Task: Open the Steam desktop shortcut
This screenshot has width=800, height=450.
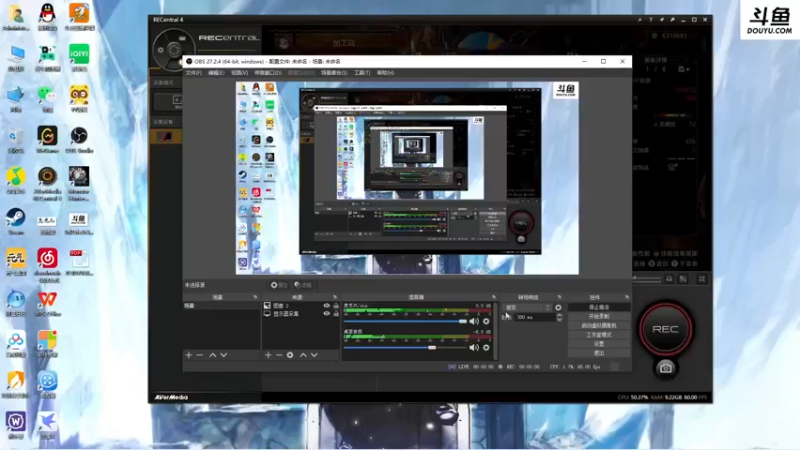Action: coord(16,221)
